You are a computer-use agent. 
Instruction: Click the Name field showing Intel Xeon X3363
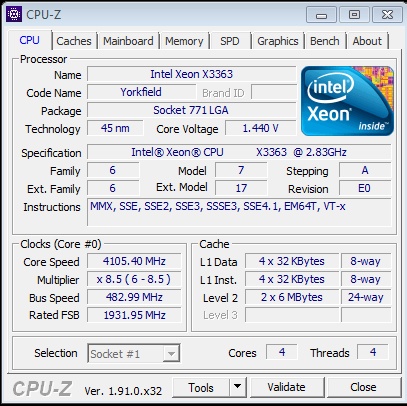pos(192,74)
